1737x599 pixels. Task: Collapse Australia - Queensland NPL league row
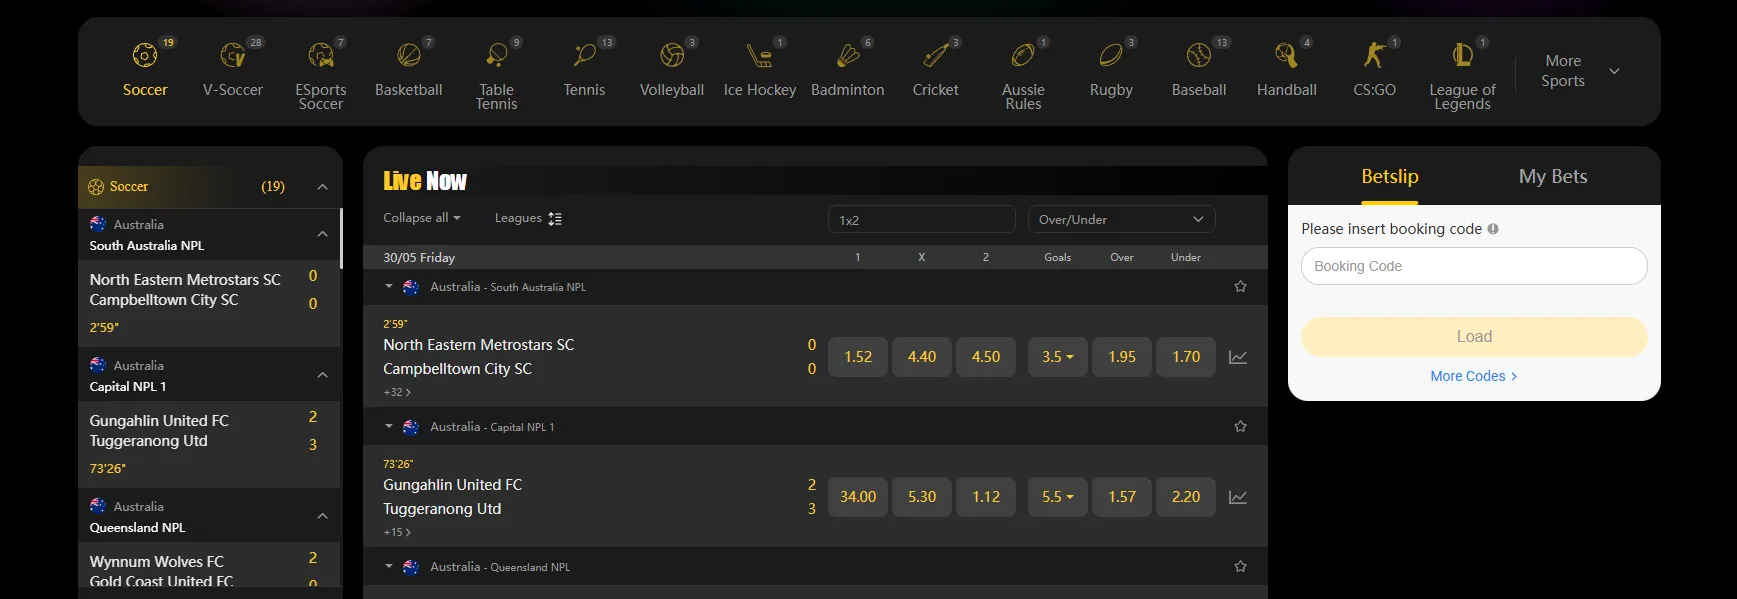pos(389,567)
